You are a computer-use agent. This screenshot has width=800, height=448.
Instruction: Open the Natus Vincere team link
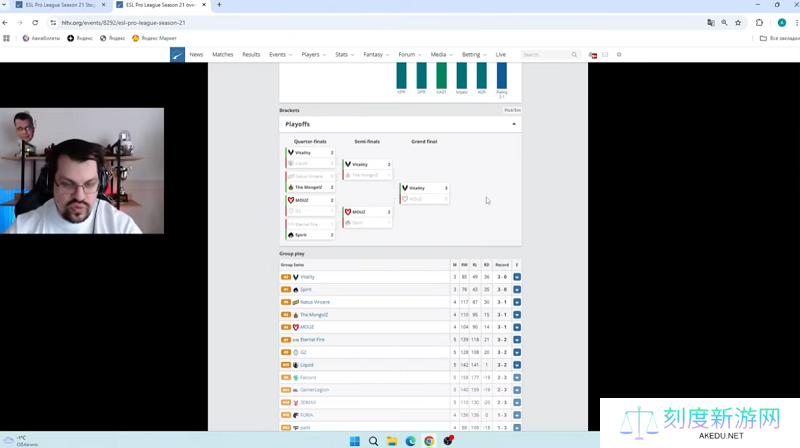315,302
